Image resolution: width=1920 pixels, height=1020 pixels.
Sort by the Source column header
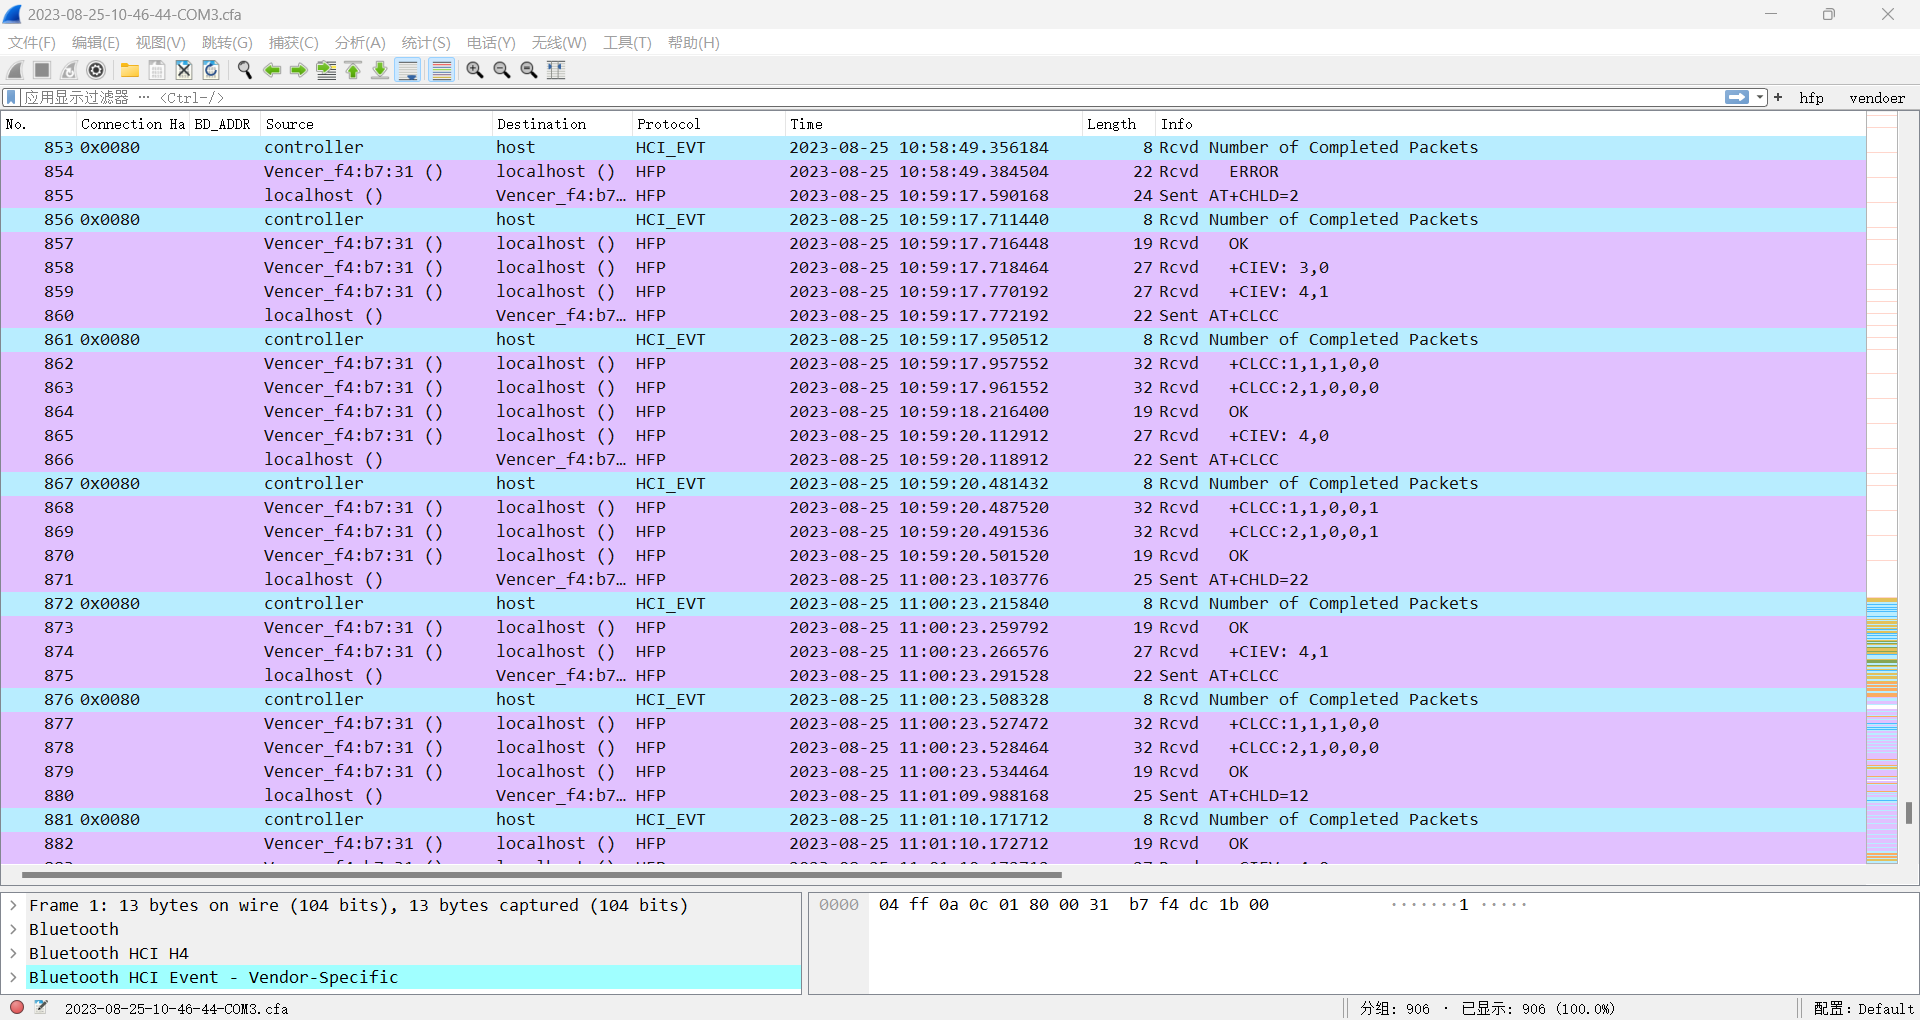coord(376,124)
